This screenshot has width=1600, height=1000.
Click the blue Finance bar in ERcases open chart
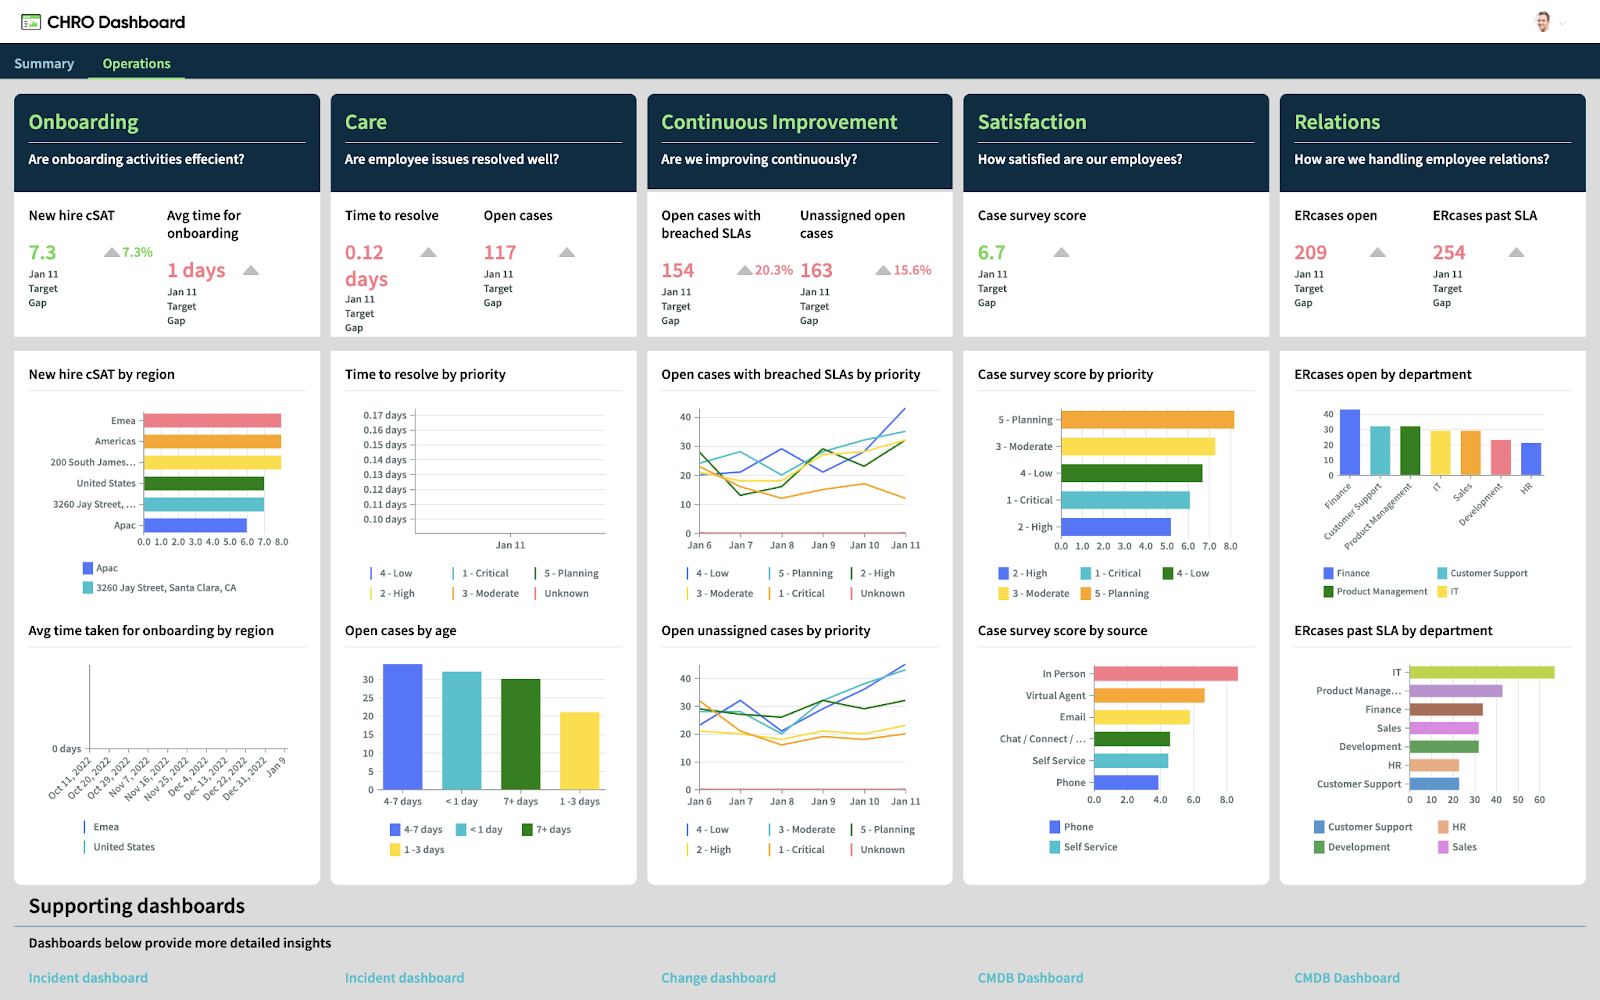1349,442
